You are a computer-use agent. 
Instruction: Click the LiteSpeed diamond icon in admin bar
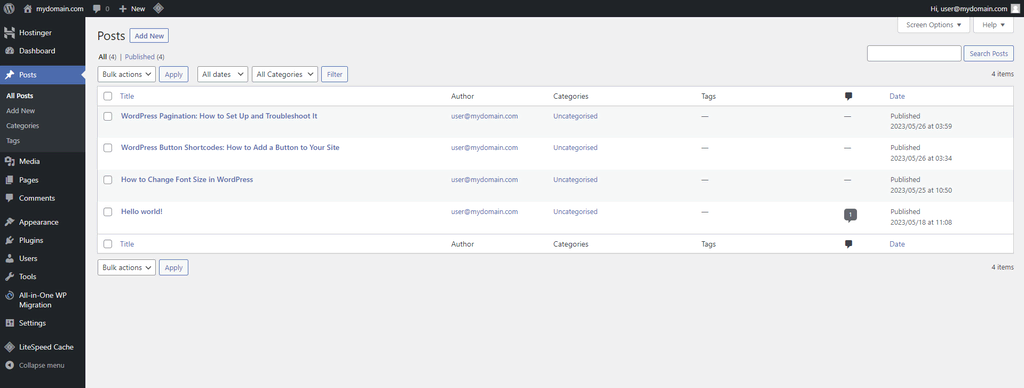158,8
